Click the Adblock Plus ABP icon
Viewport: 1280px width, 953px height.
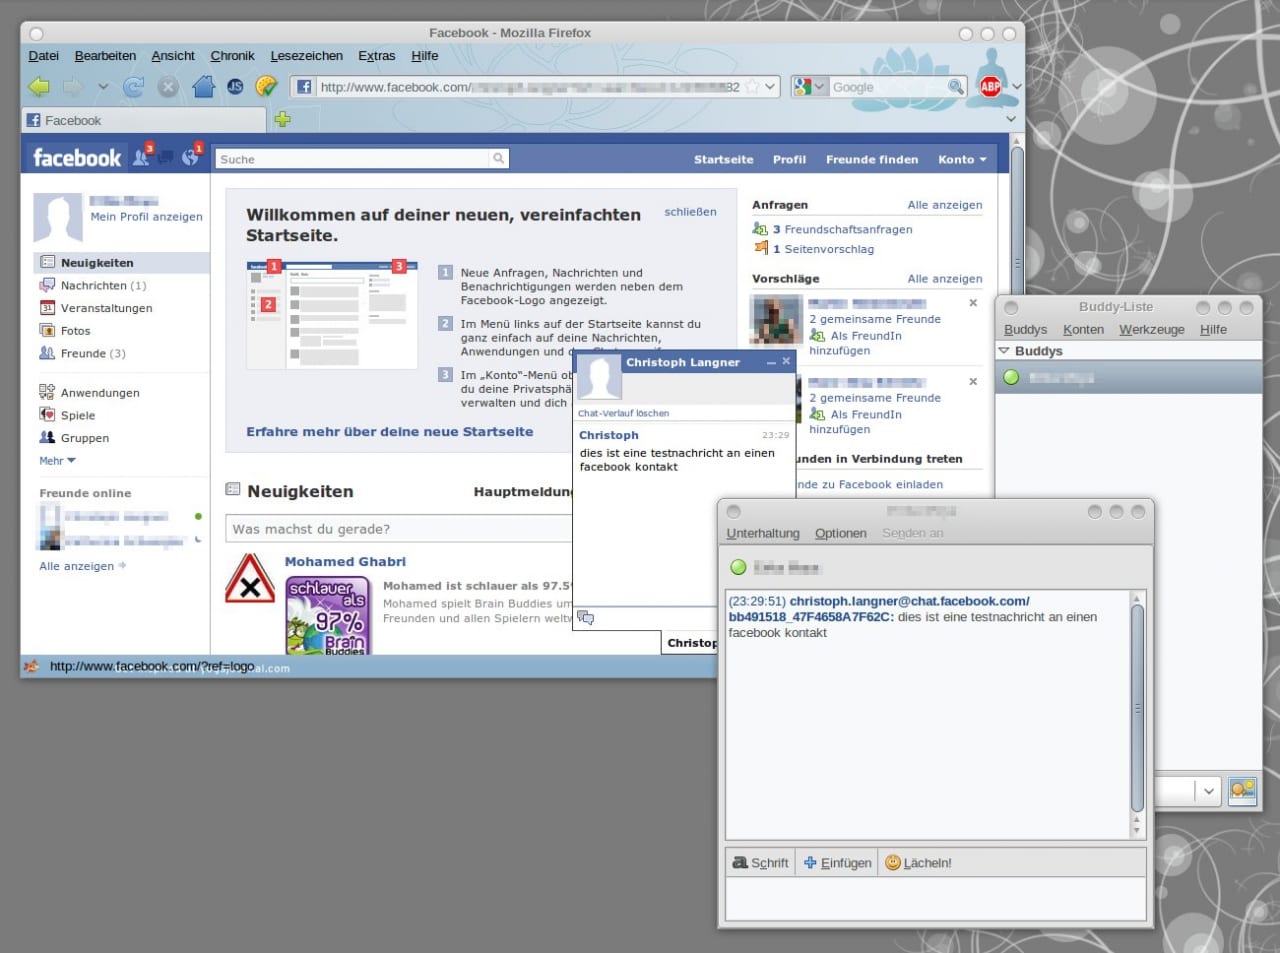click(990, 87)
